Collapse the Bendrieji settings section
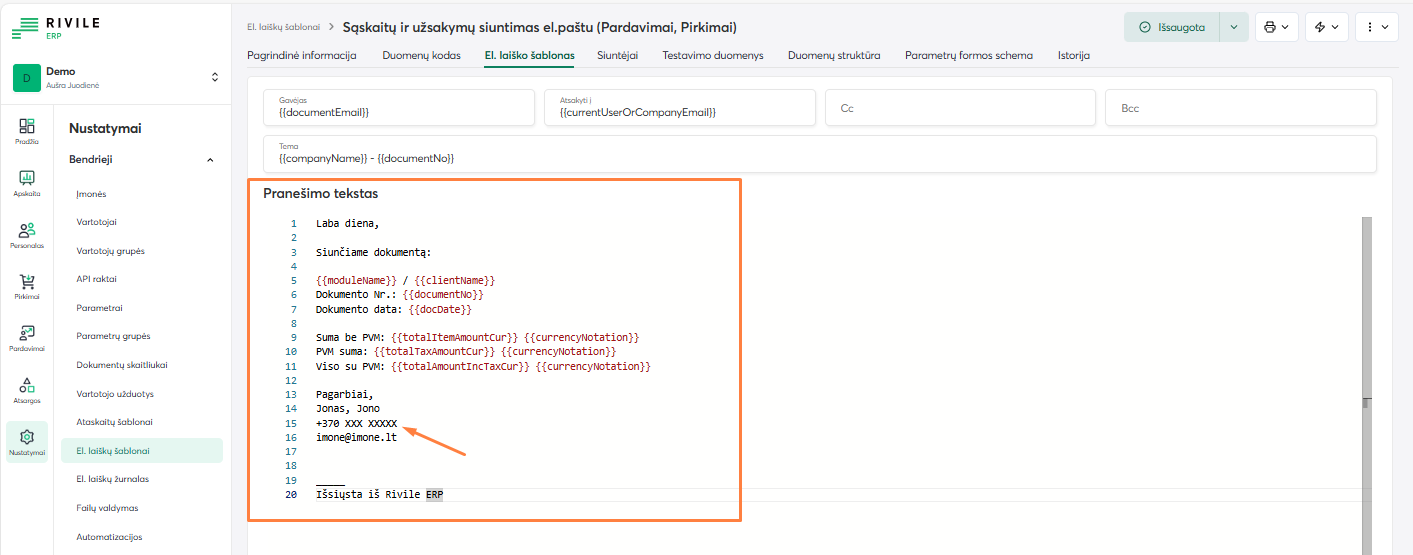This screenshot has height=555, width=1413. pos(210,160)
